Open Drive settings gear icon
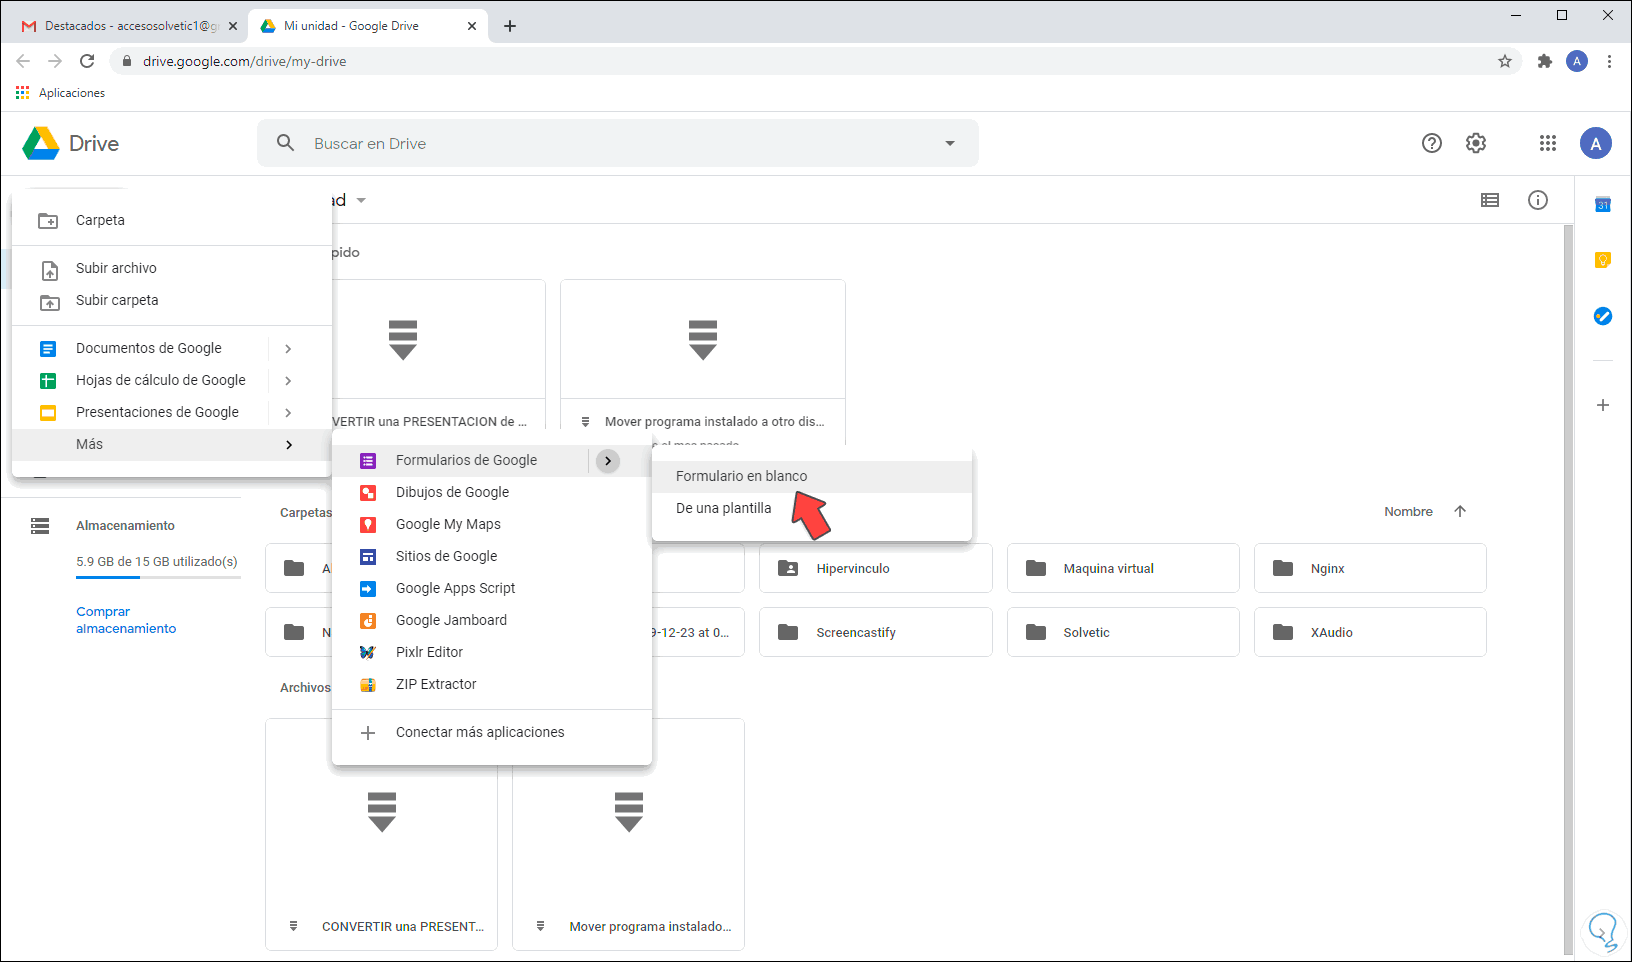The image size is (1632, 962). 1476,143
